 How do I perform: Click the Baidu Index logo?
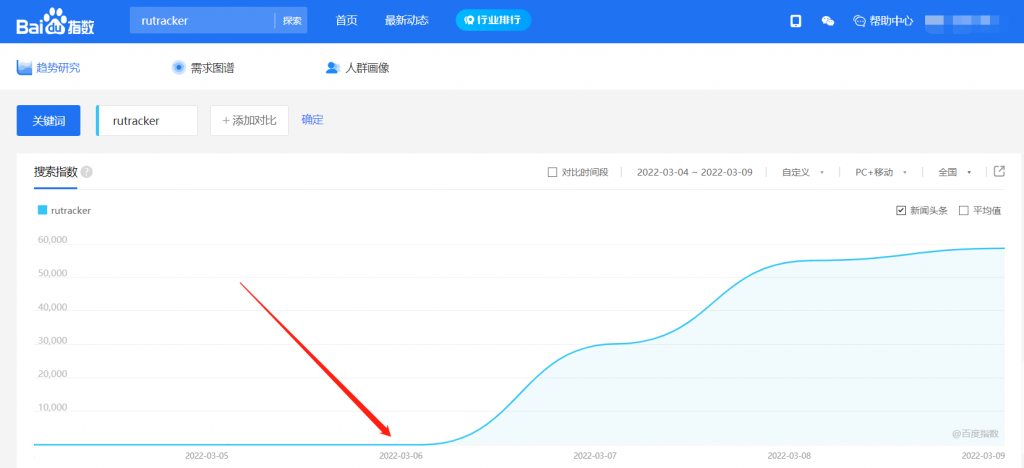point(55,21)
